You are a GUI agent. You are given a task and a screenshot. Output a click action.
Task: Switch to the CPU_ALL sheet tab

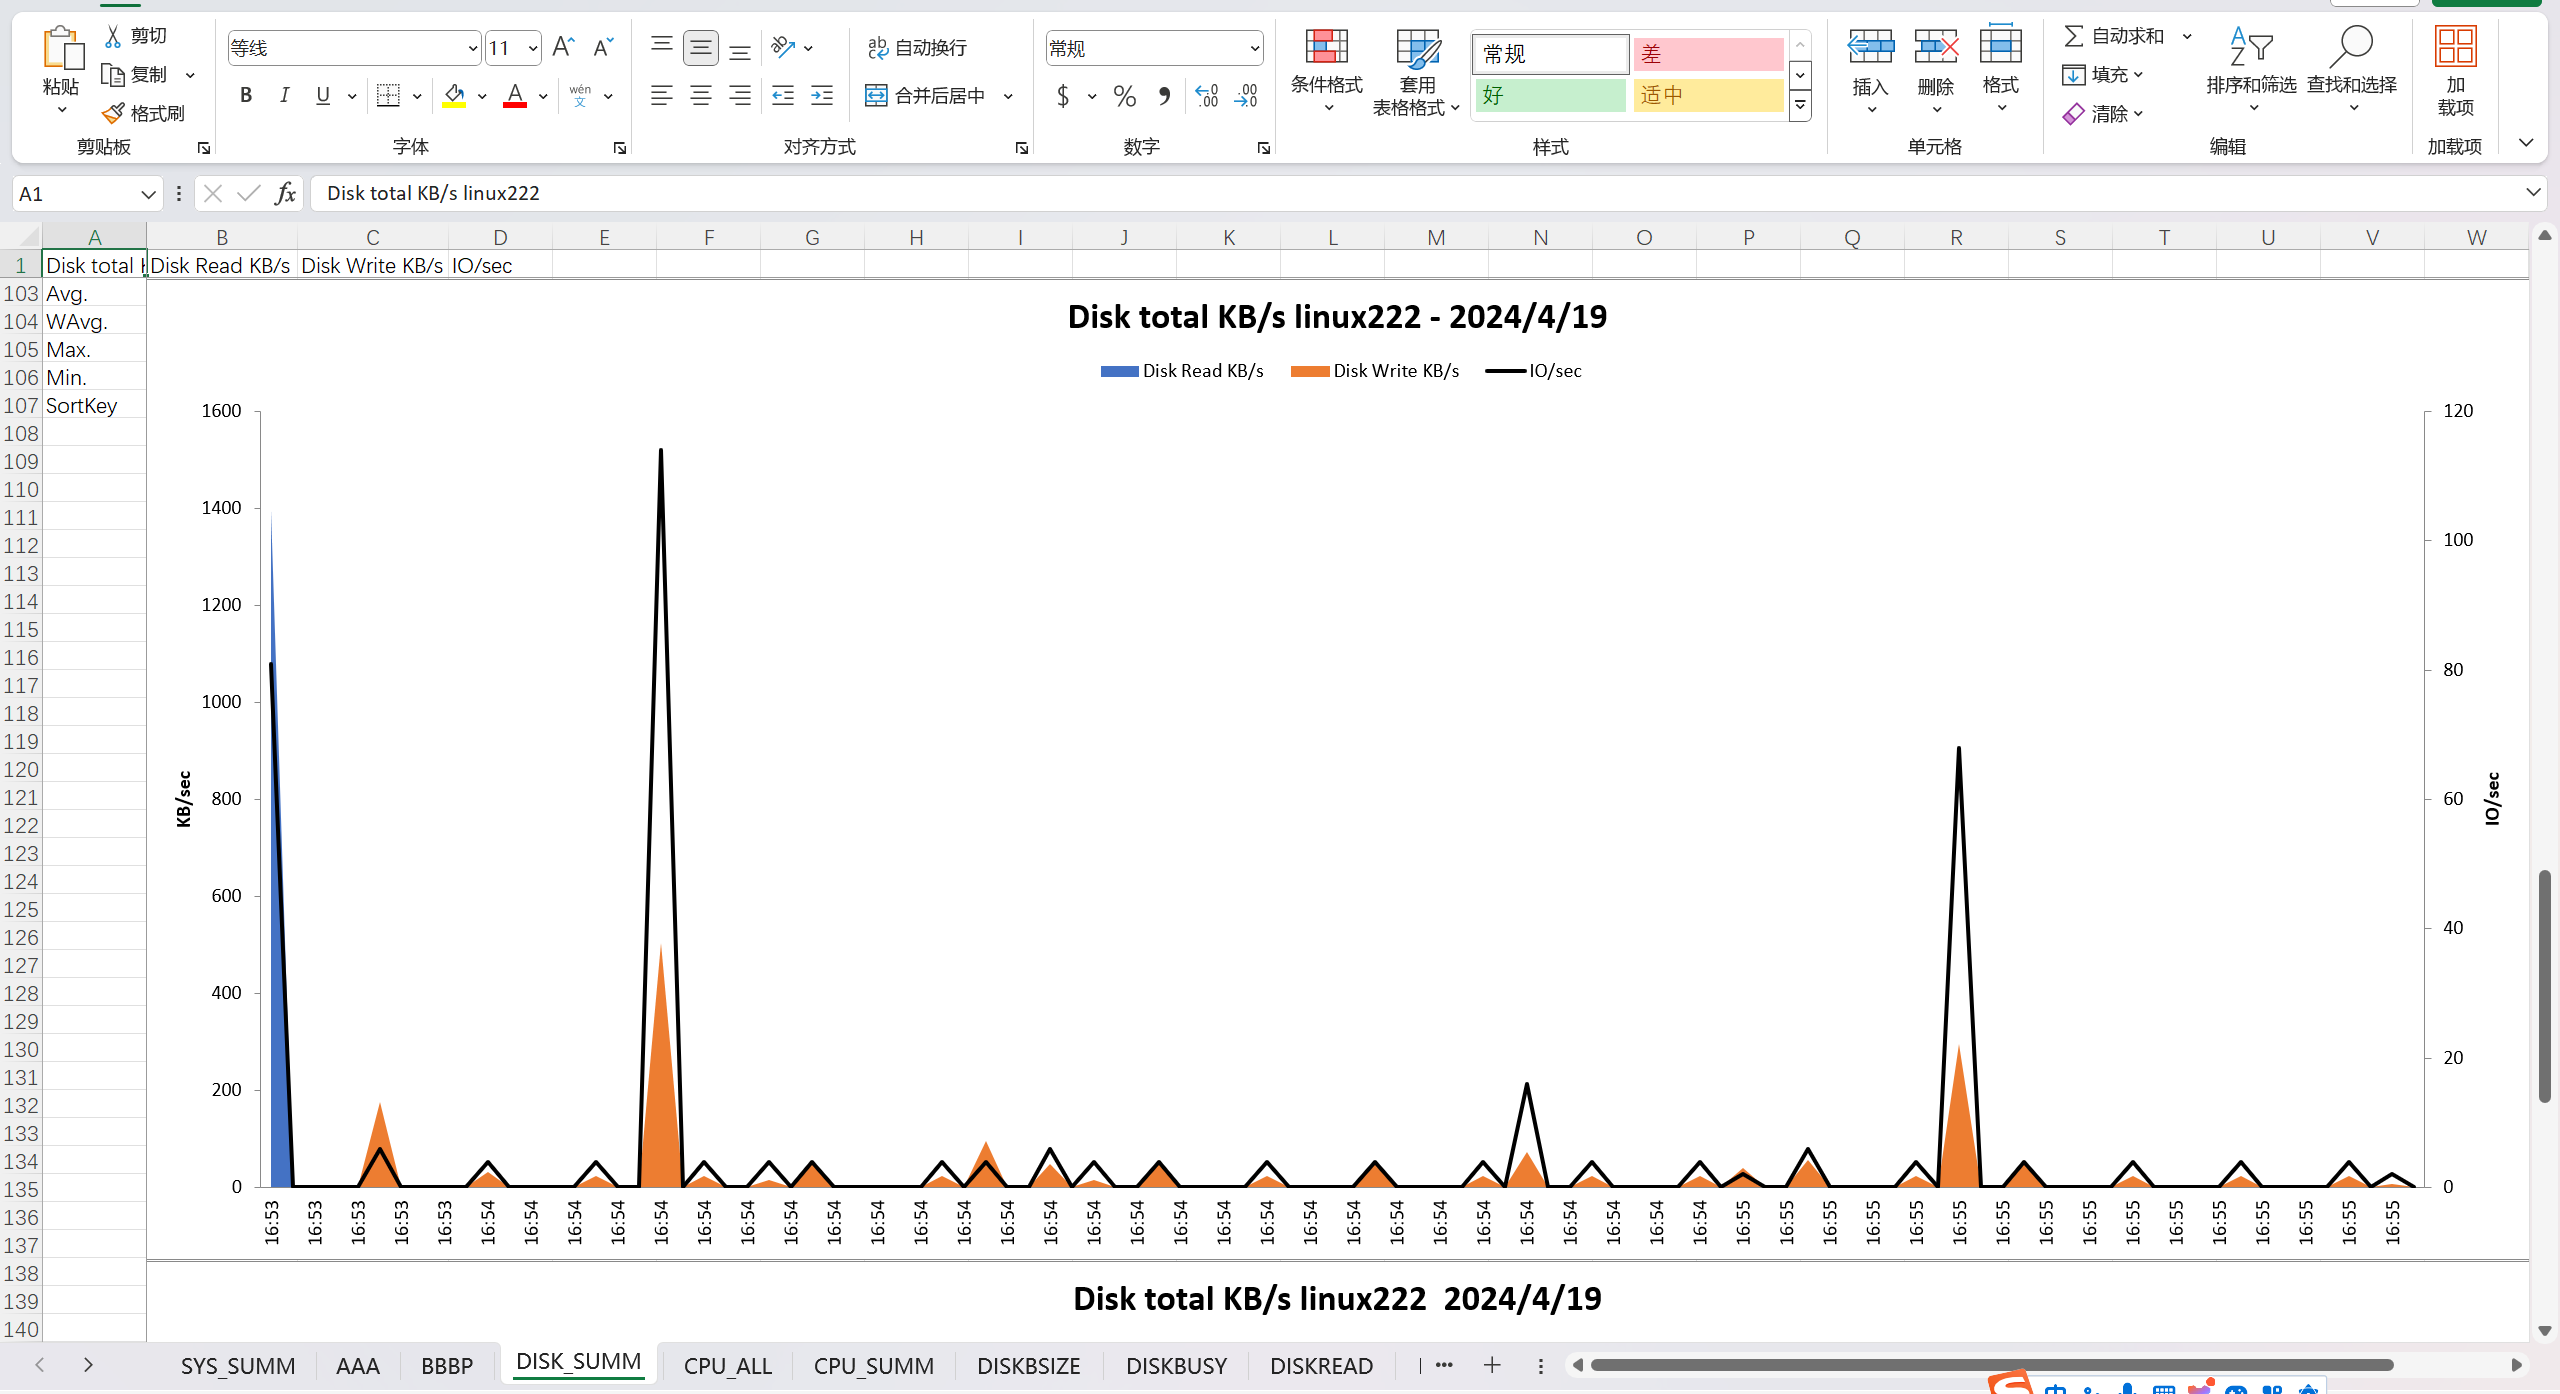(727, 1365)
